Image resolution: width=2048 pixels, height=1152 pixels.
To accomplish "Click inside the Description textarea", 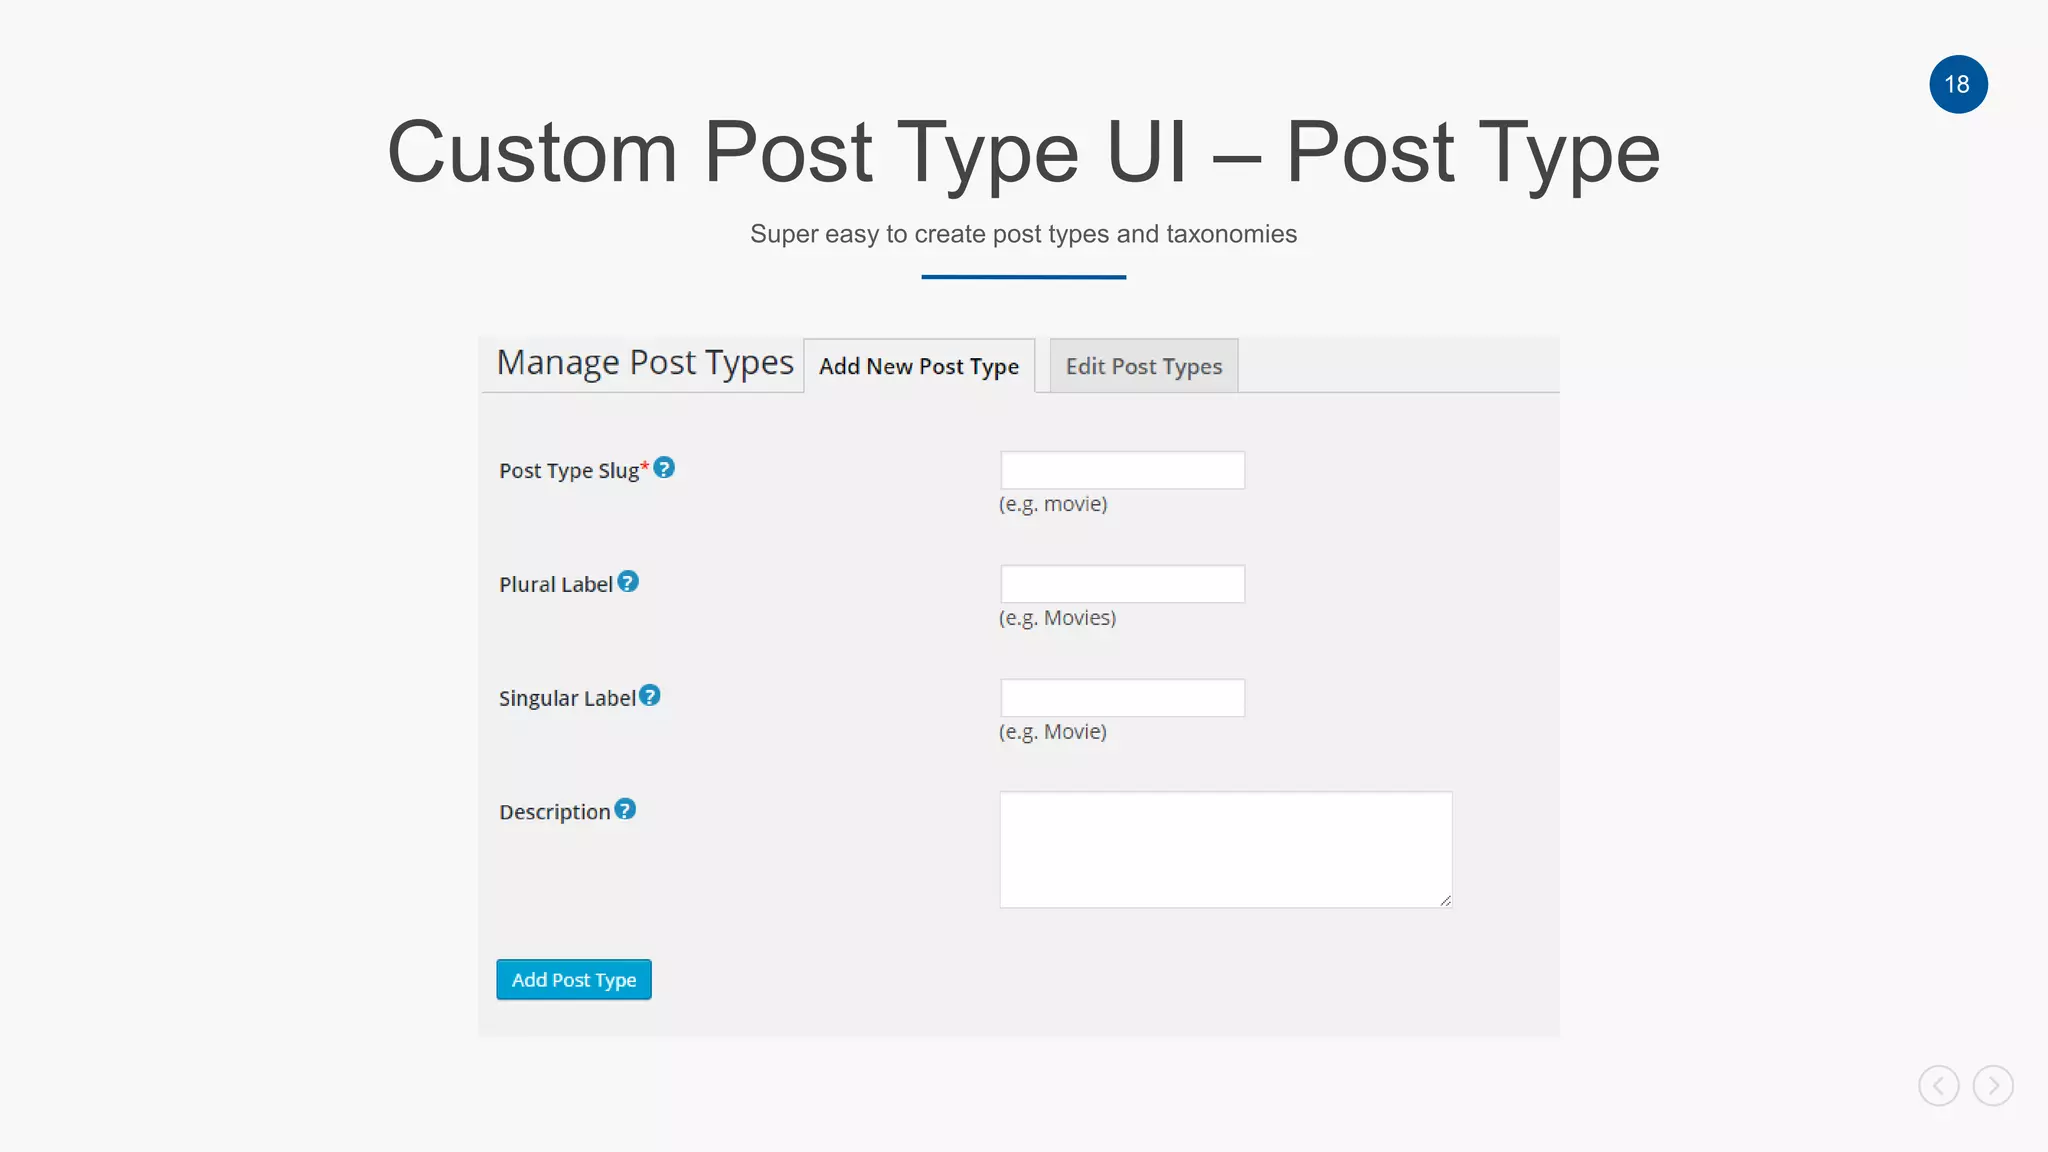I will click(1226, 850).
